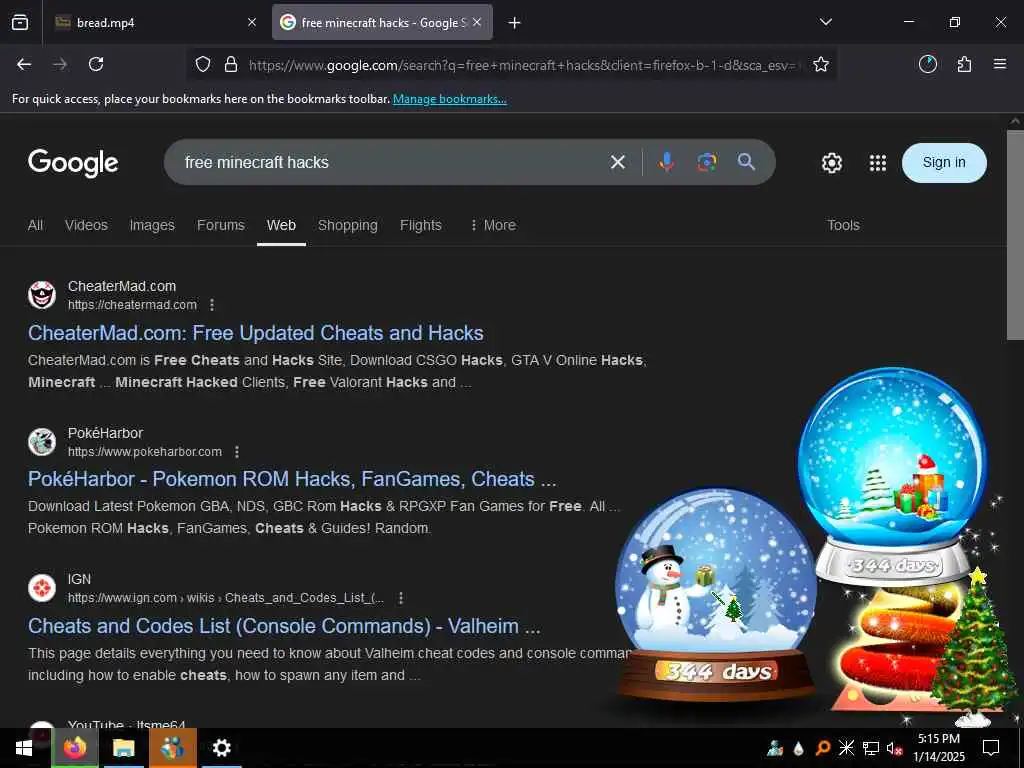1024x768 pixels.
Task: Open CheaterMad Free Updated Cheats link
Action: tap(255, 333)
